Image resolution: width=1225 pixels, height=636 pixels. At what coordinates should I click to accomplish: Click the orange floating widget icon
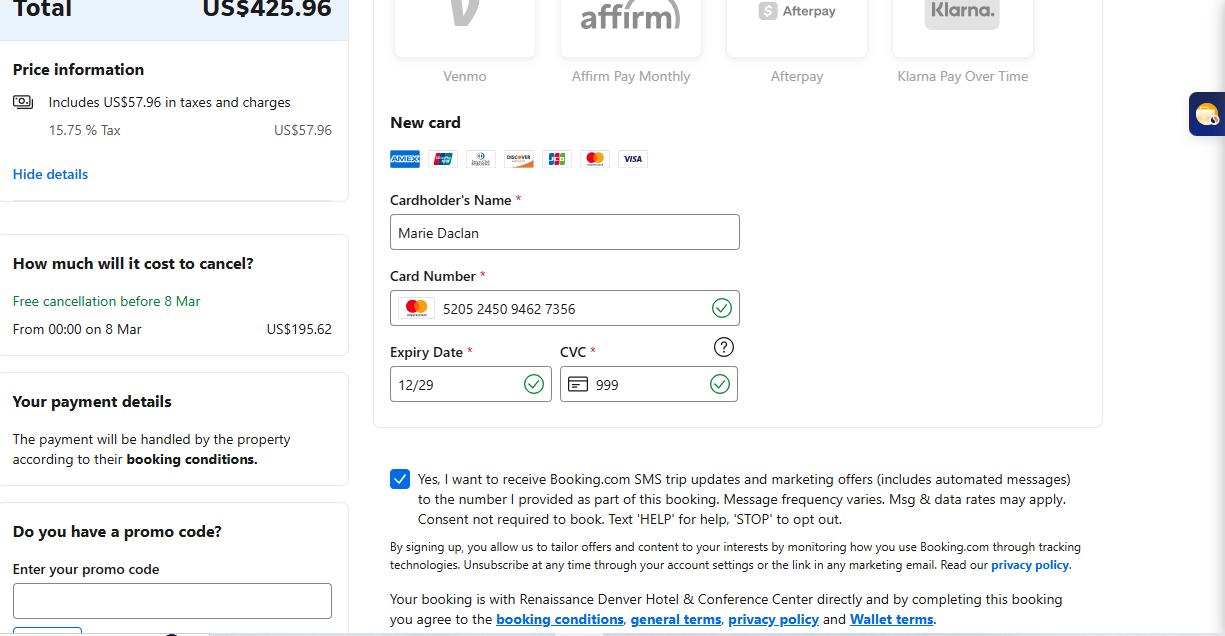pyautogui.click(x=1207, y=114)
